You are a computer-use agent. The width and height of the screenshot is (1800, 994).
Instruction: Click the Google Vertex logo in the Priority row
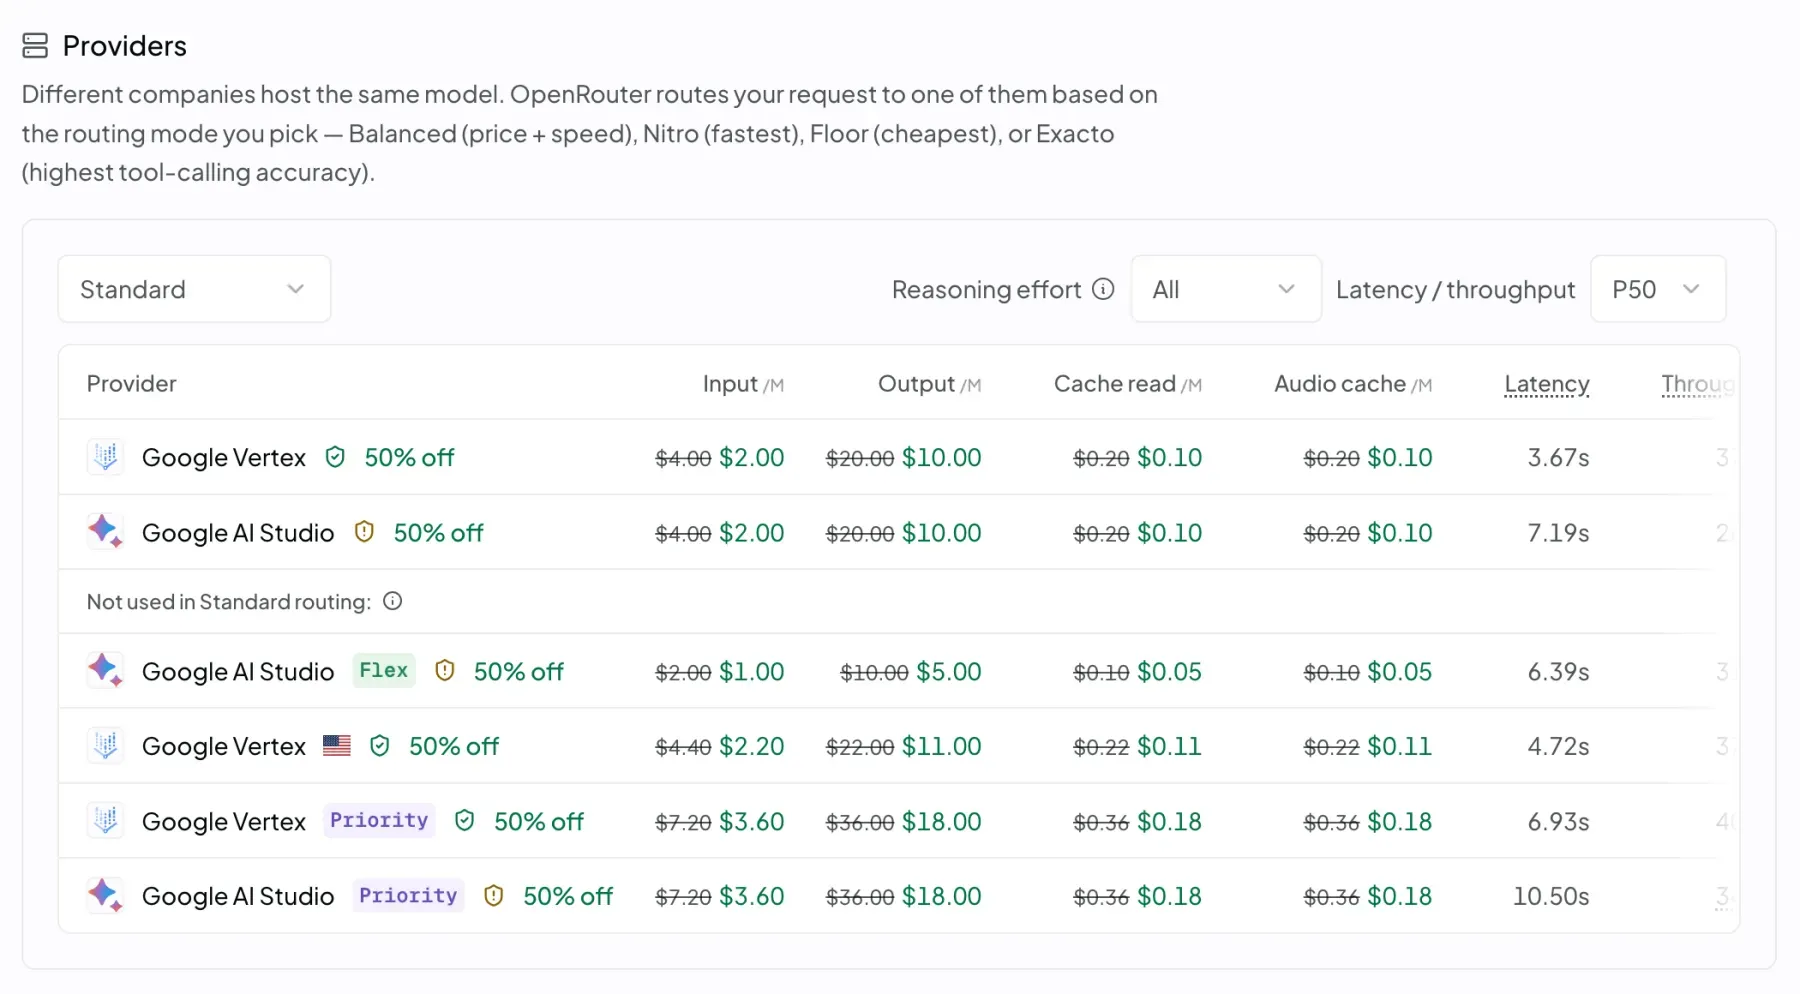105,821
